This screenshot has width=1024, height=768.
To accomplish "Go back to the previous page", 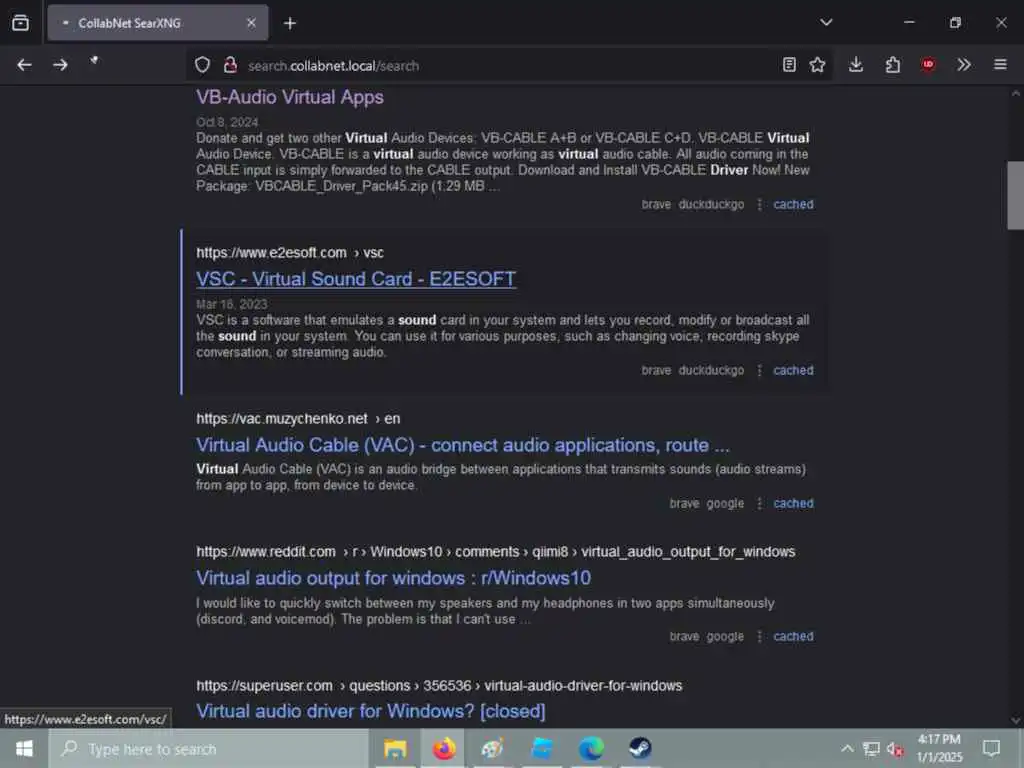I will click(24, 65).
